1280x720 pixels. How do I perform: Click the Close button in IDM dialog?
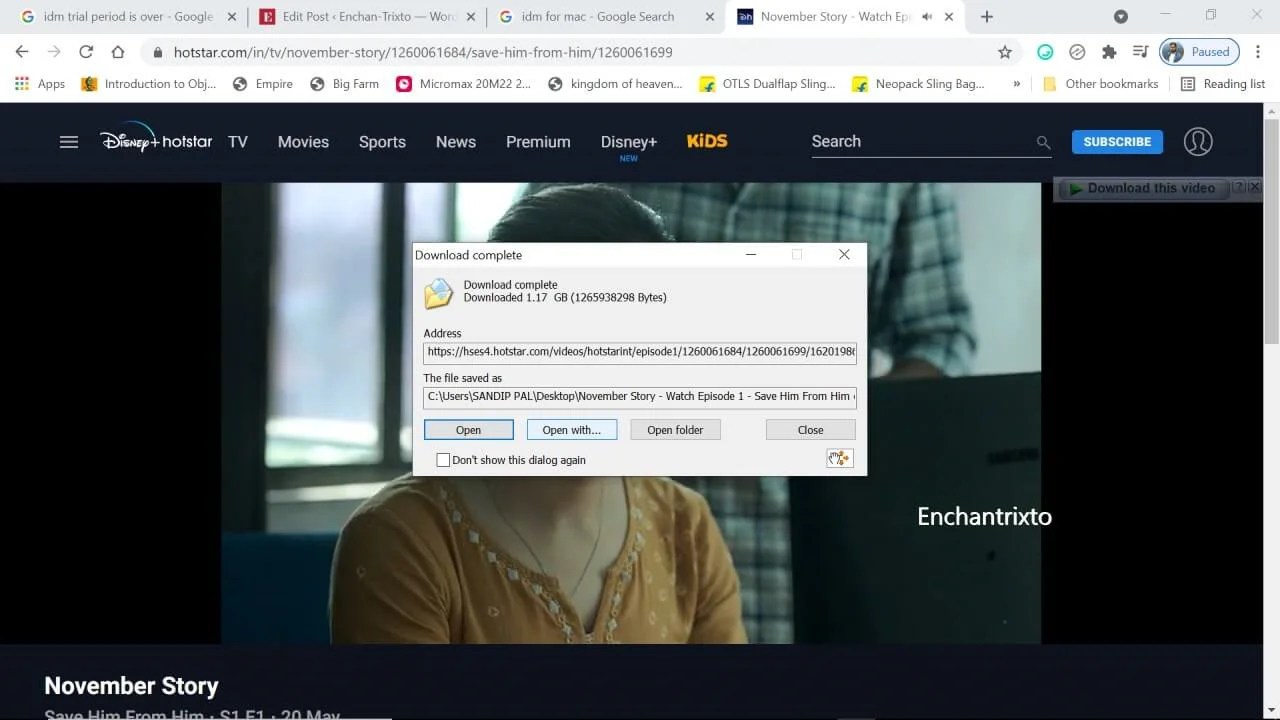tap(810, 430)
